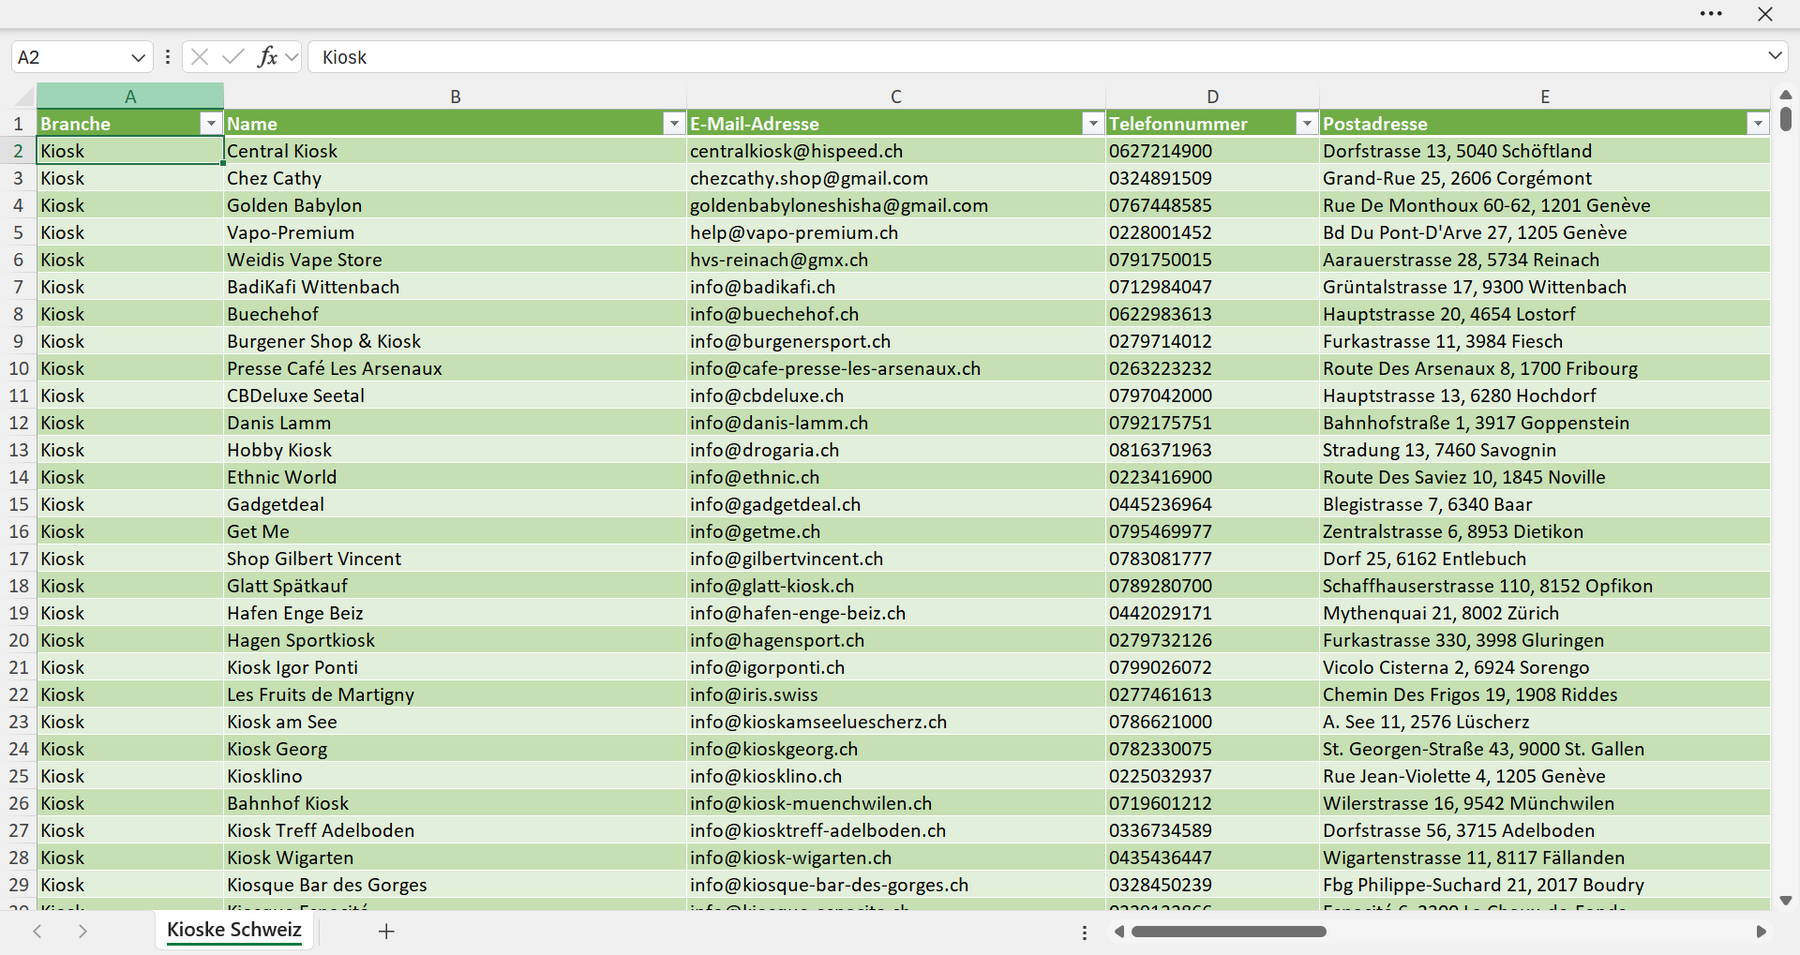Select address Grüntalstrasse 17, 9300 Wittenbach

tap(1545, 286)
